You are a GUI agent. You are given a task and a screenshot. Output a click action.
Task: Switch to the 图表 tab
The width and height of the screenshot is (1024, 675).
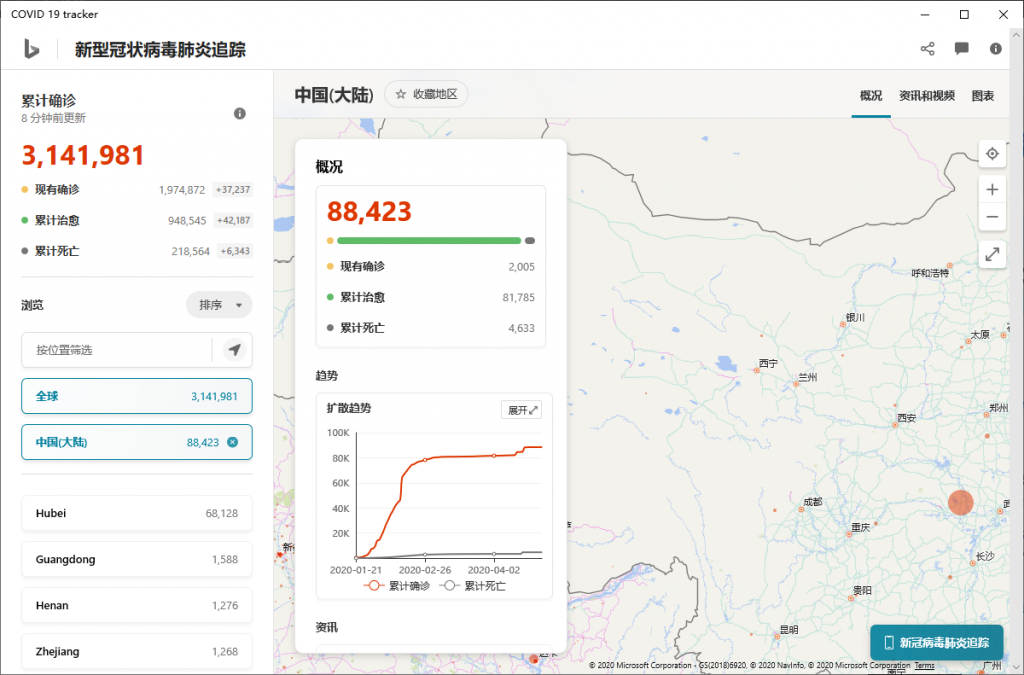[x=983, y=96]
